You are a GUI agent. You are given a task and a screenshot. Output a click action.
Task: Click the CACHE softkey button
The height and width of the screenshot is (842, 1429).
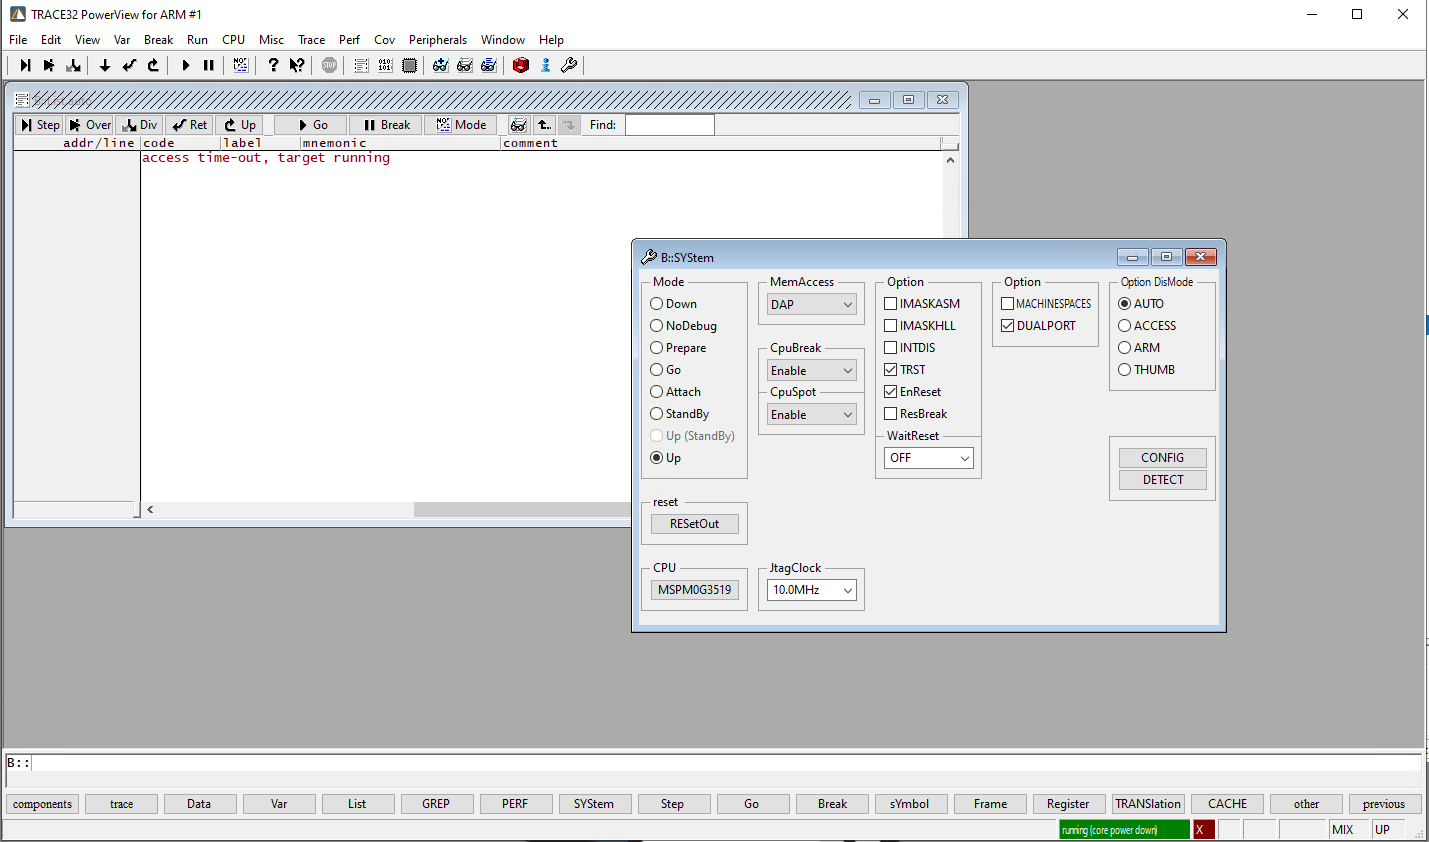point(1227,804)
